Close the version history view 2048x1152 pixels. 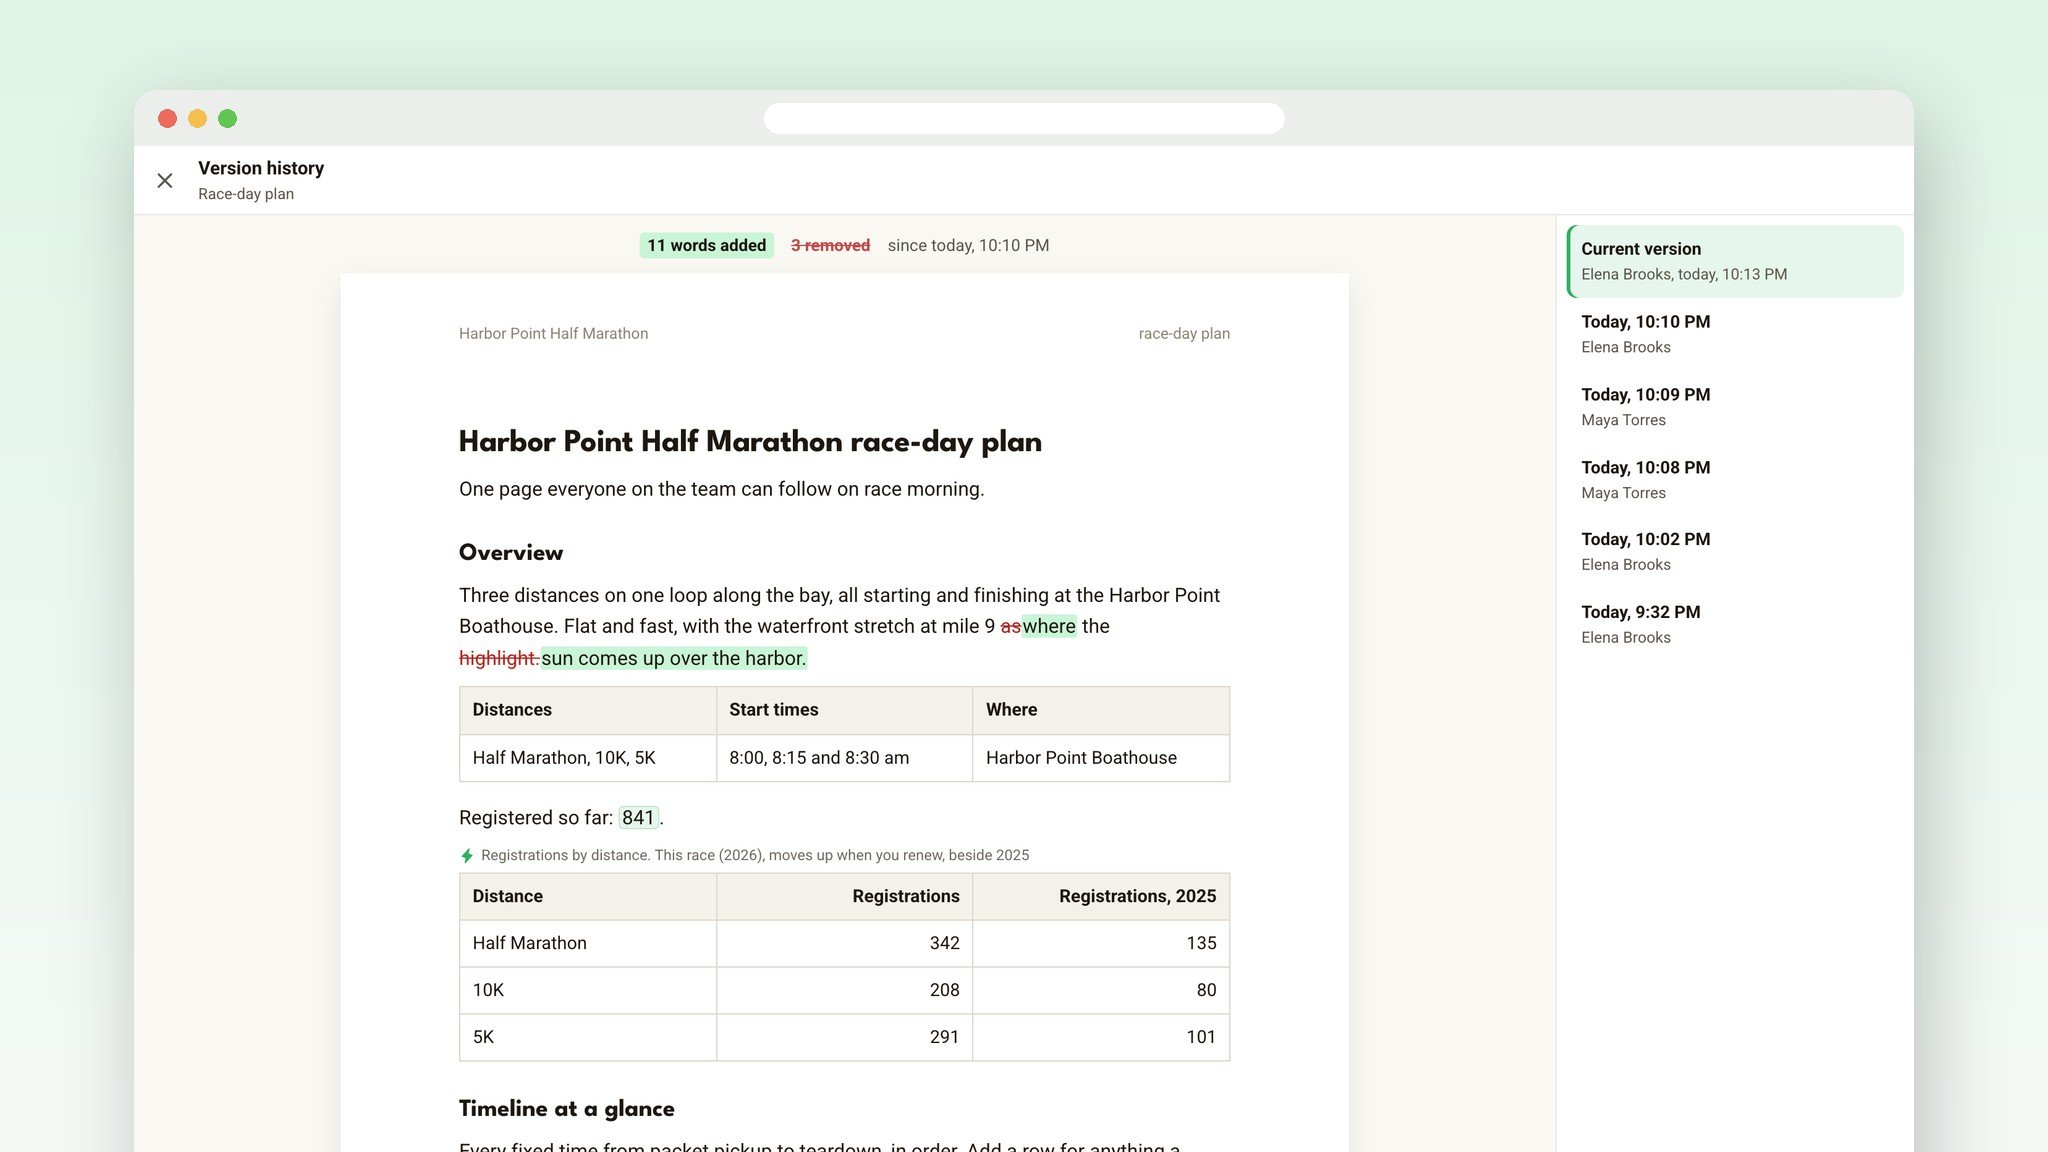tap(165, 180)
